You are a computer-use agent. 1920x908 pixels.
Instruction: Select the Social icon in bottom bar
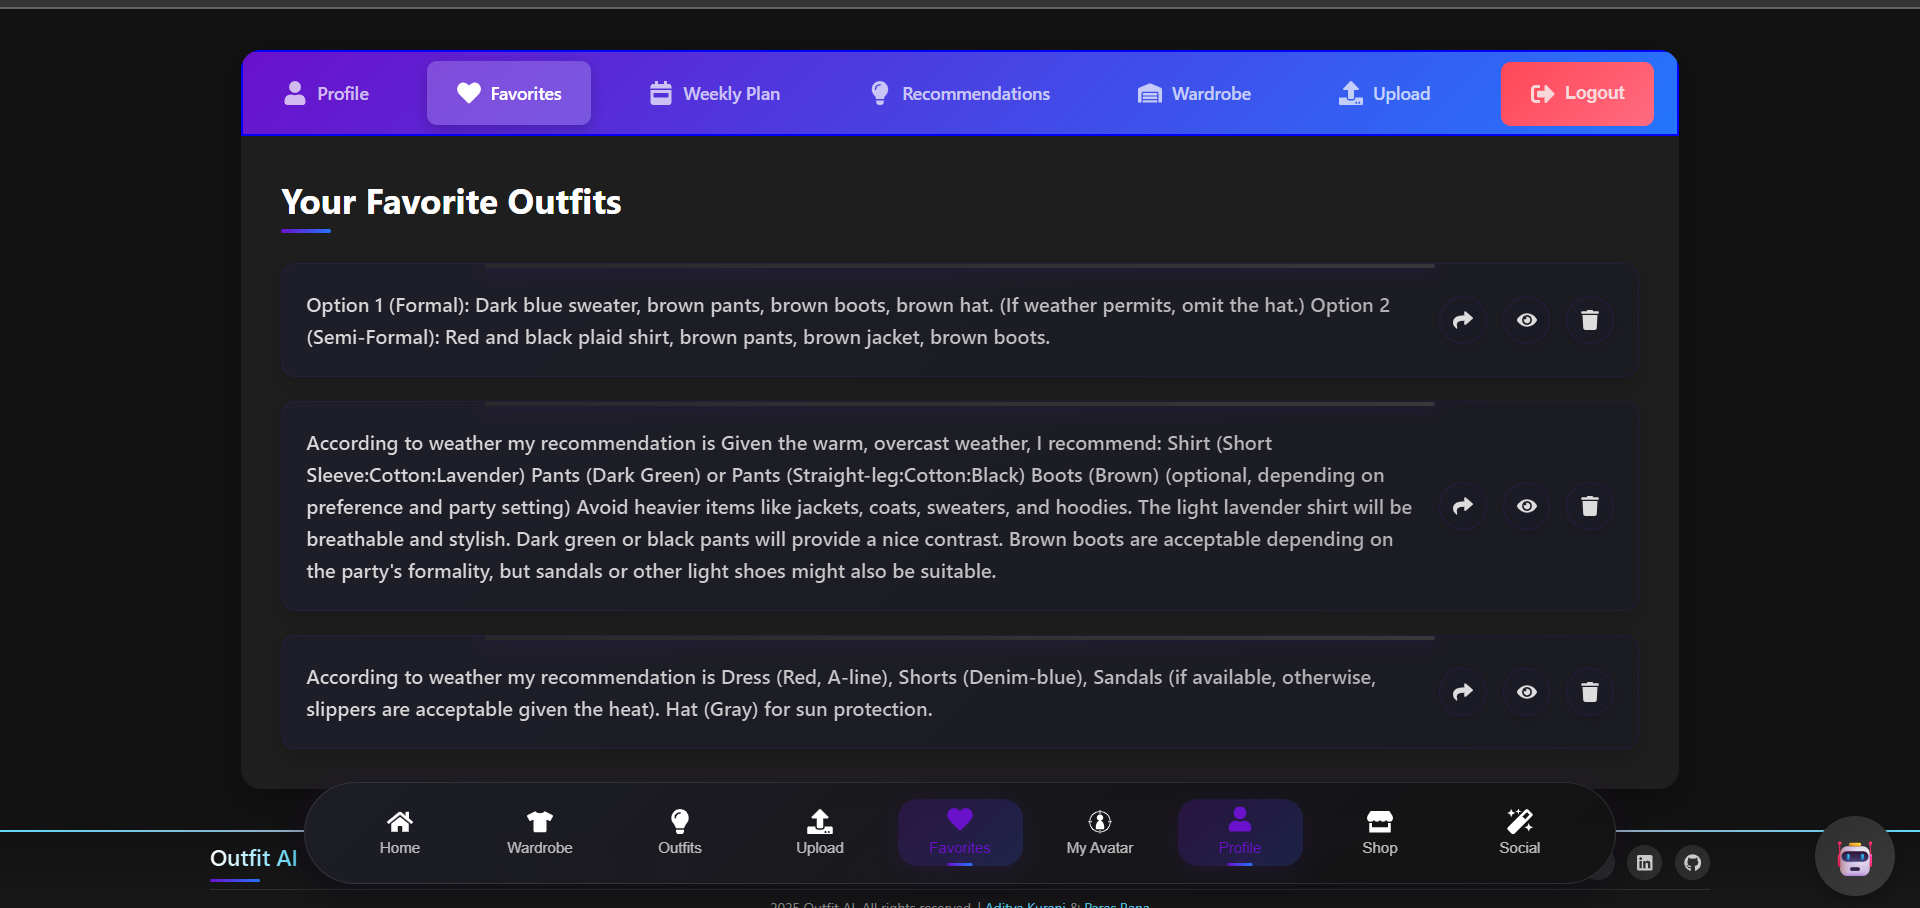[1519, 832]
